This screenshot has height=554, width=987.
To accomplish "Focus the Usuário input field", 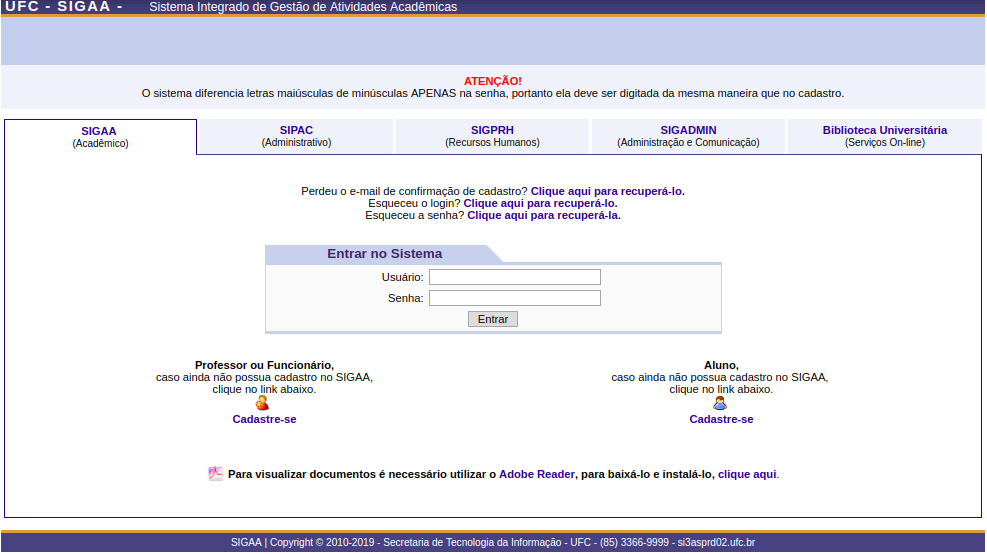I will pos(515,277).
